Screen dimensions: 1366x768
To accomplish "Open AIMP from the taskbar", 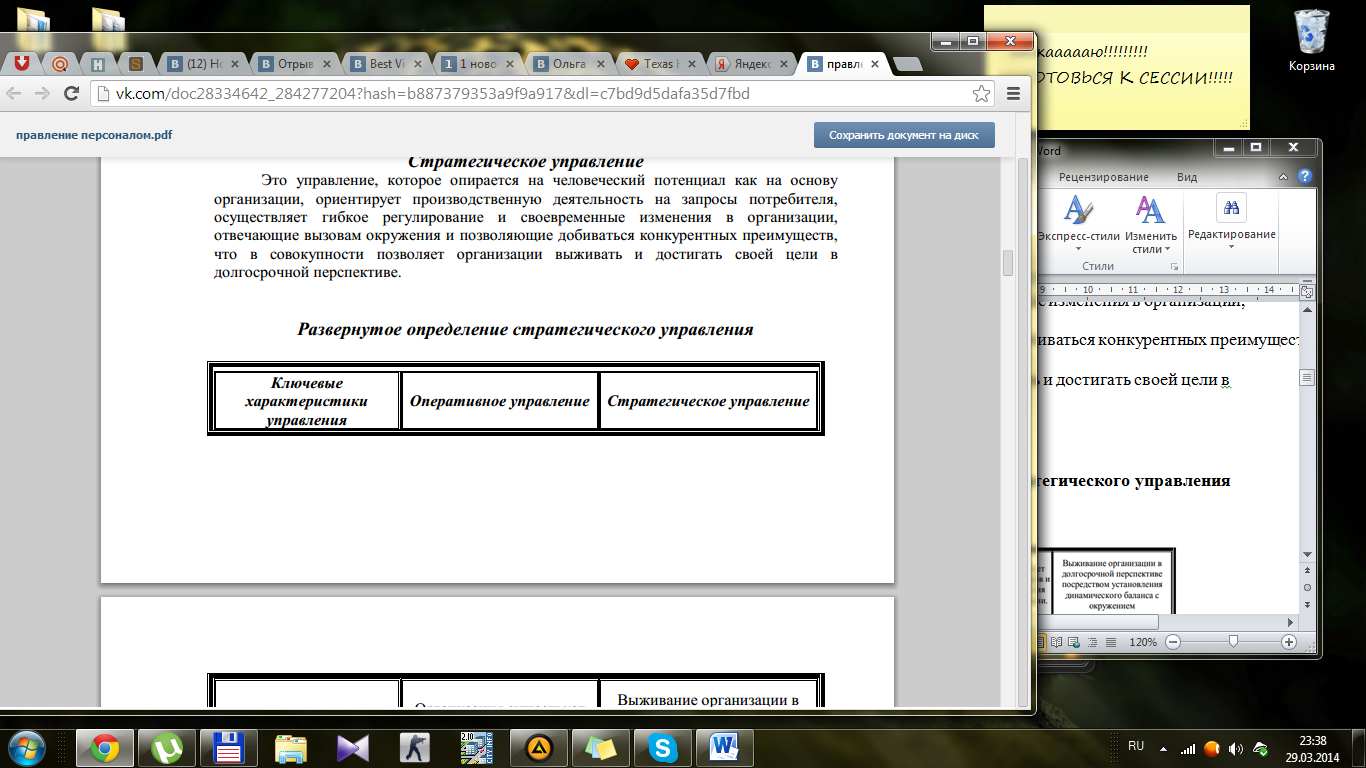I will (x=539, y=747).
